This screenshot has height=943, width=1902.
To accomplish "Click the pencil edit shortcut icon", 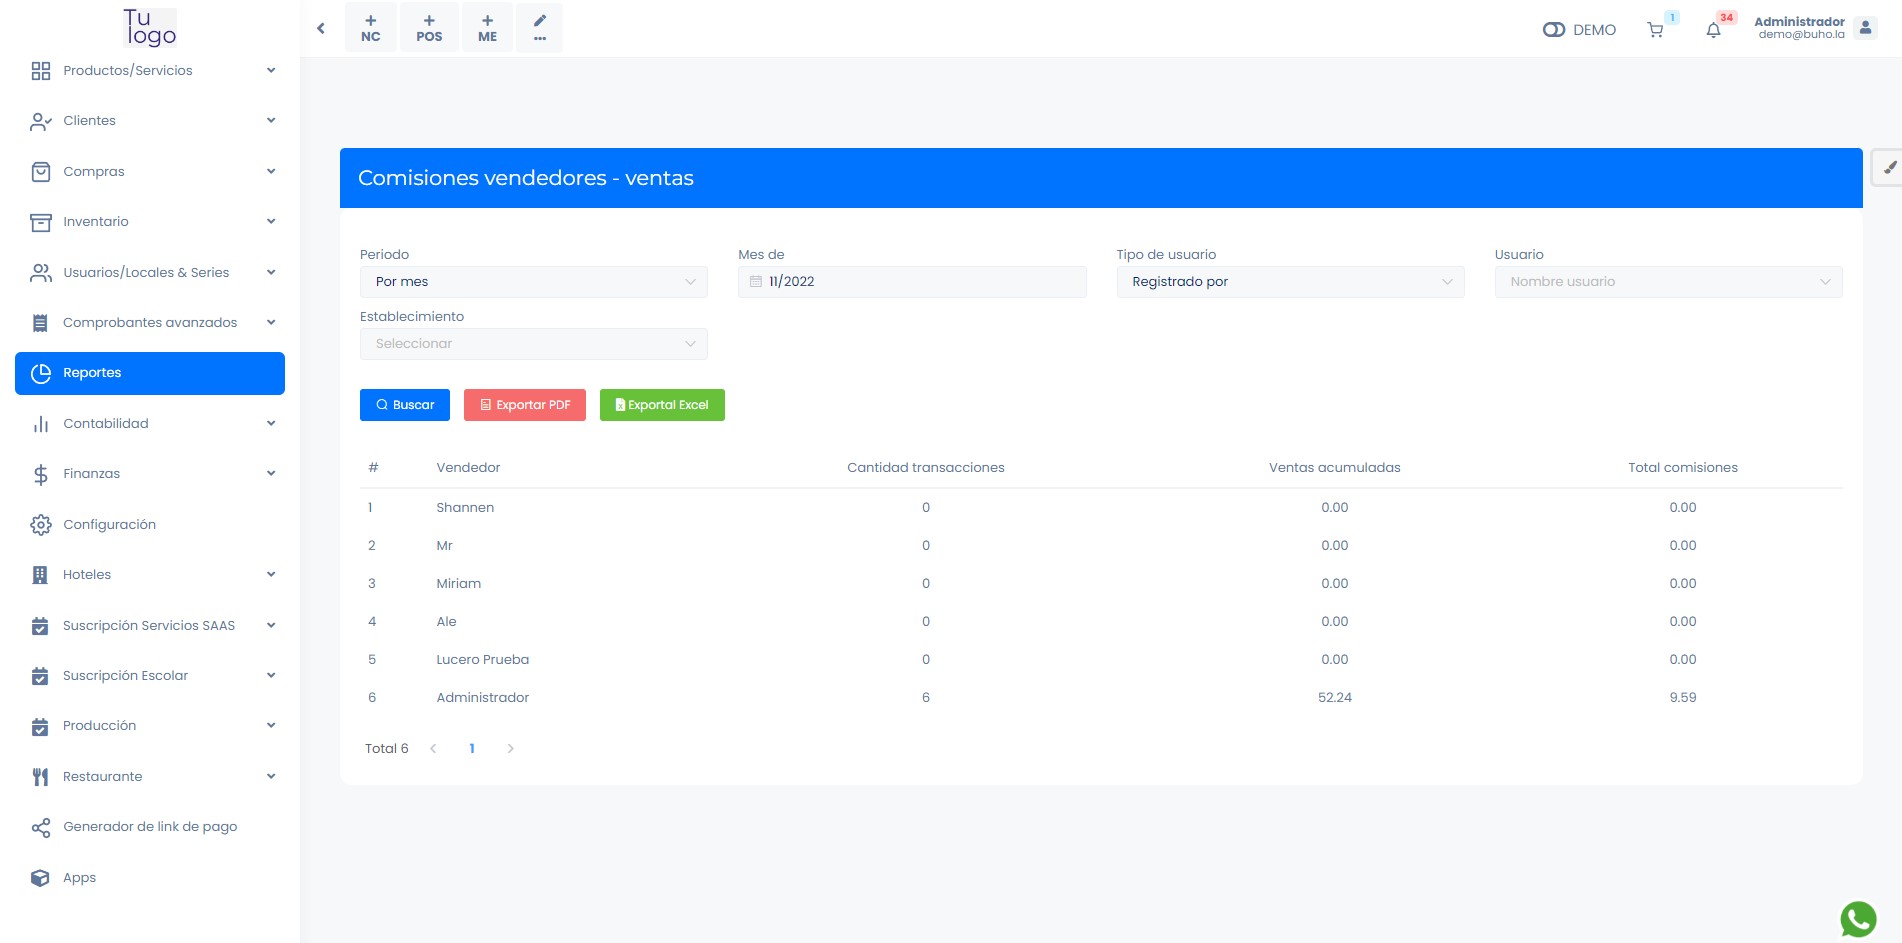I will pos(540,27).
